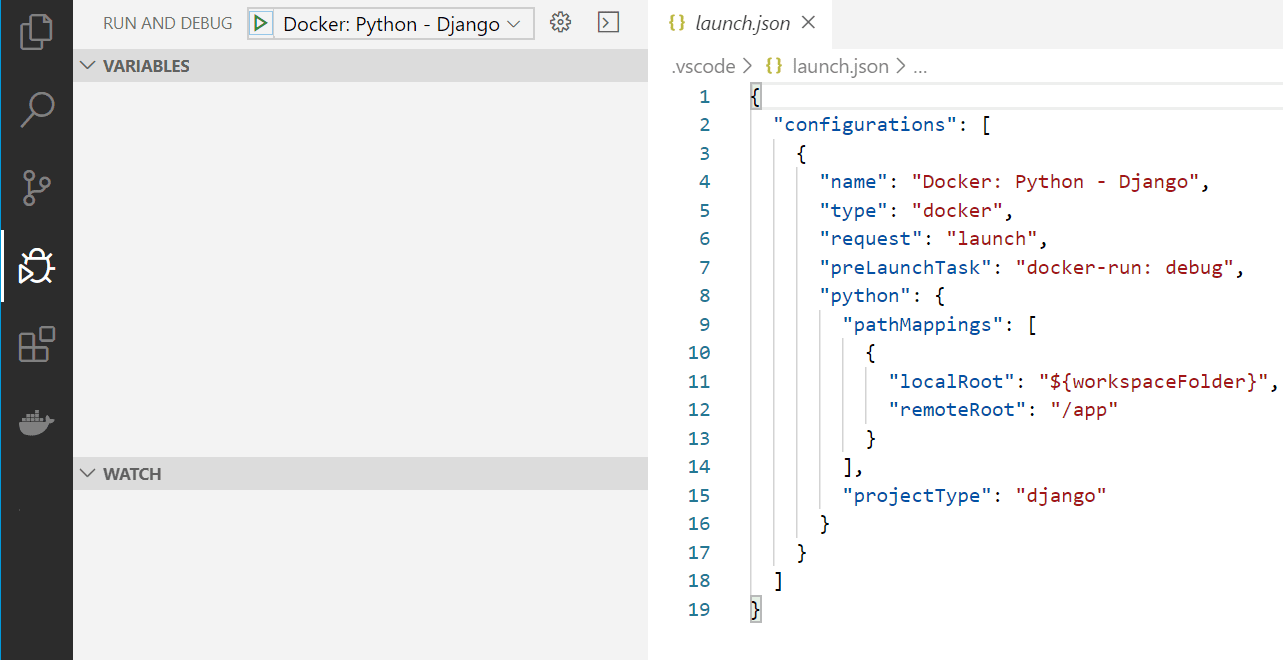Select the Run and Debug activity bar icon
Screen dimensions: 1283x660
(36, 266)
